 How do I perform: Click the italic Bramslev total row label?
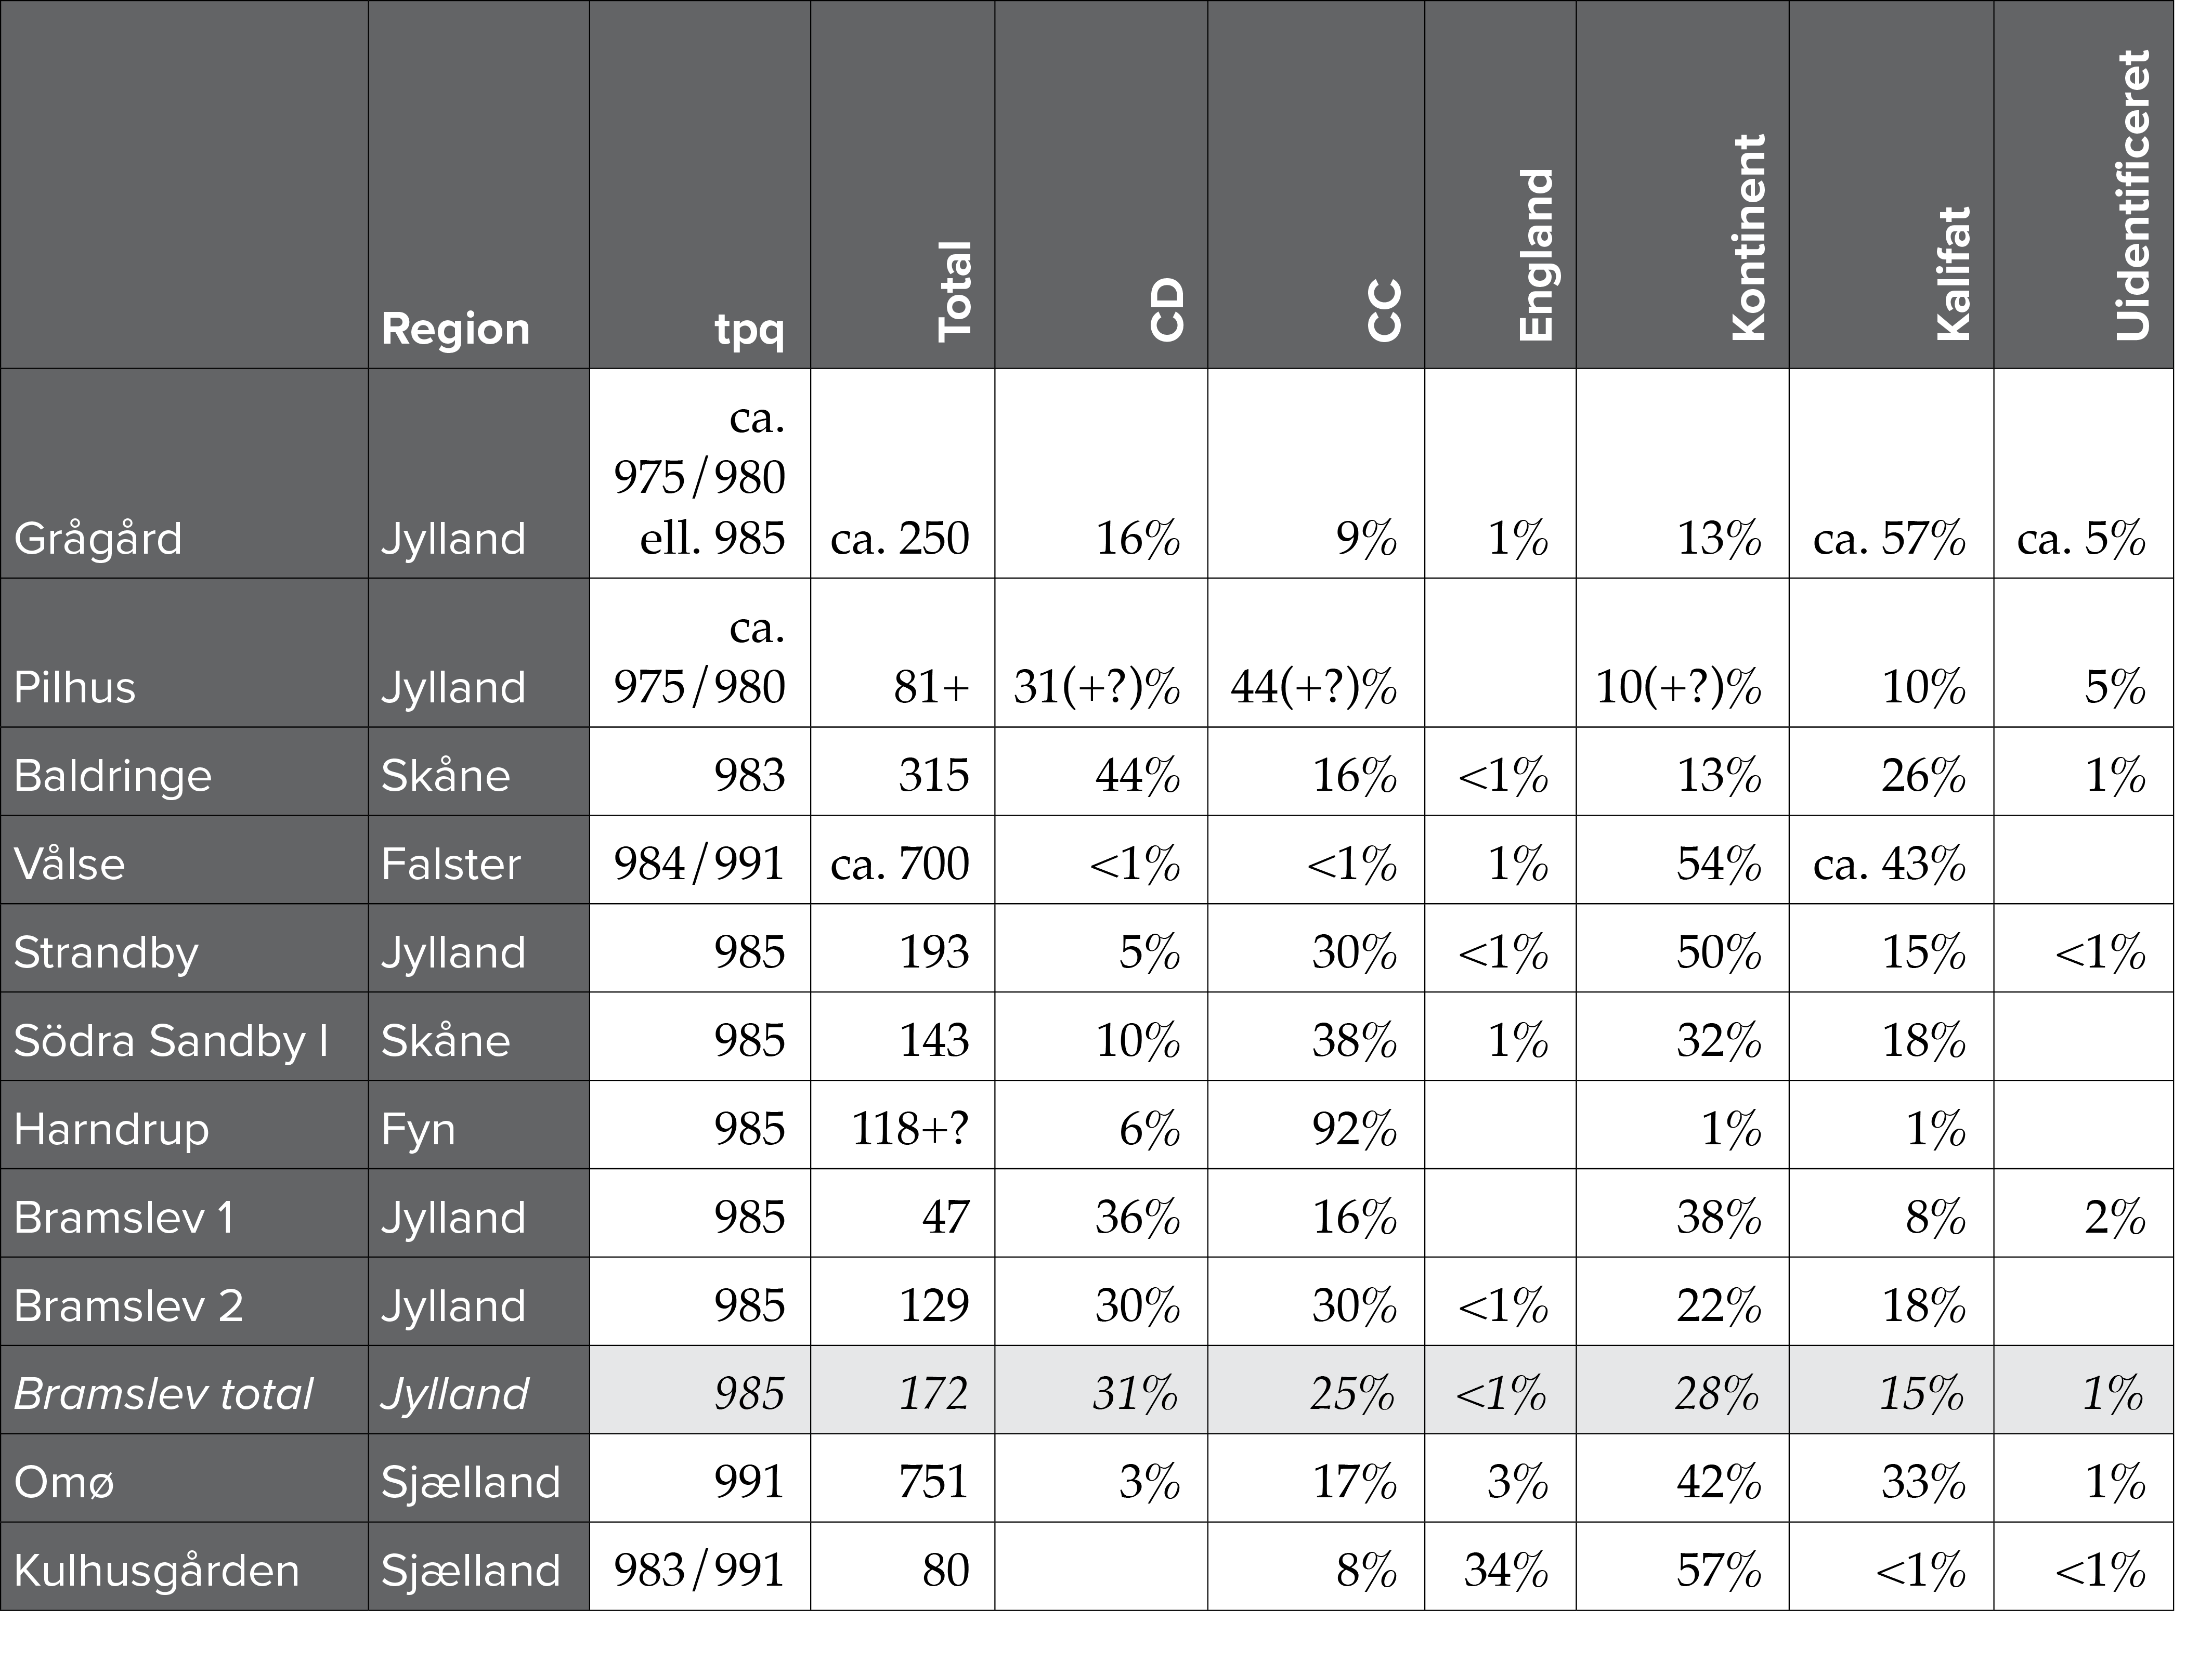(163, 1394)
